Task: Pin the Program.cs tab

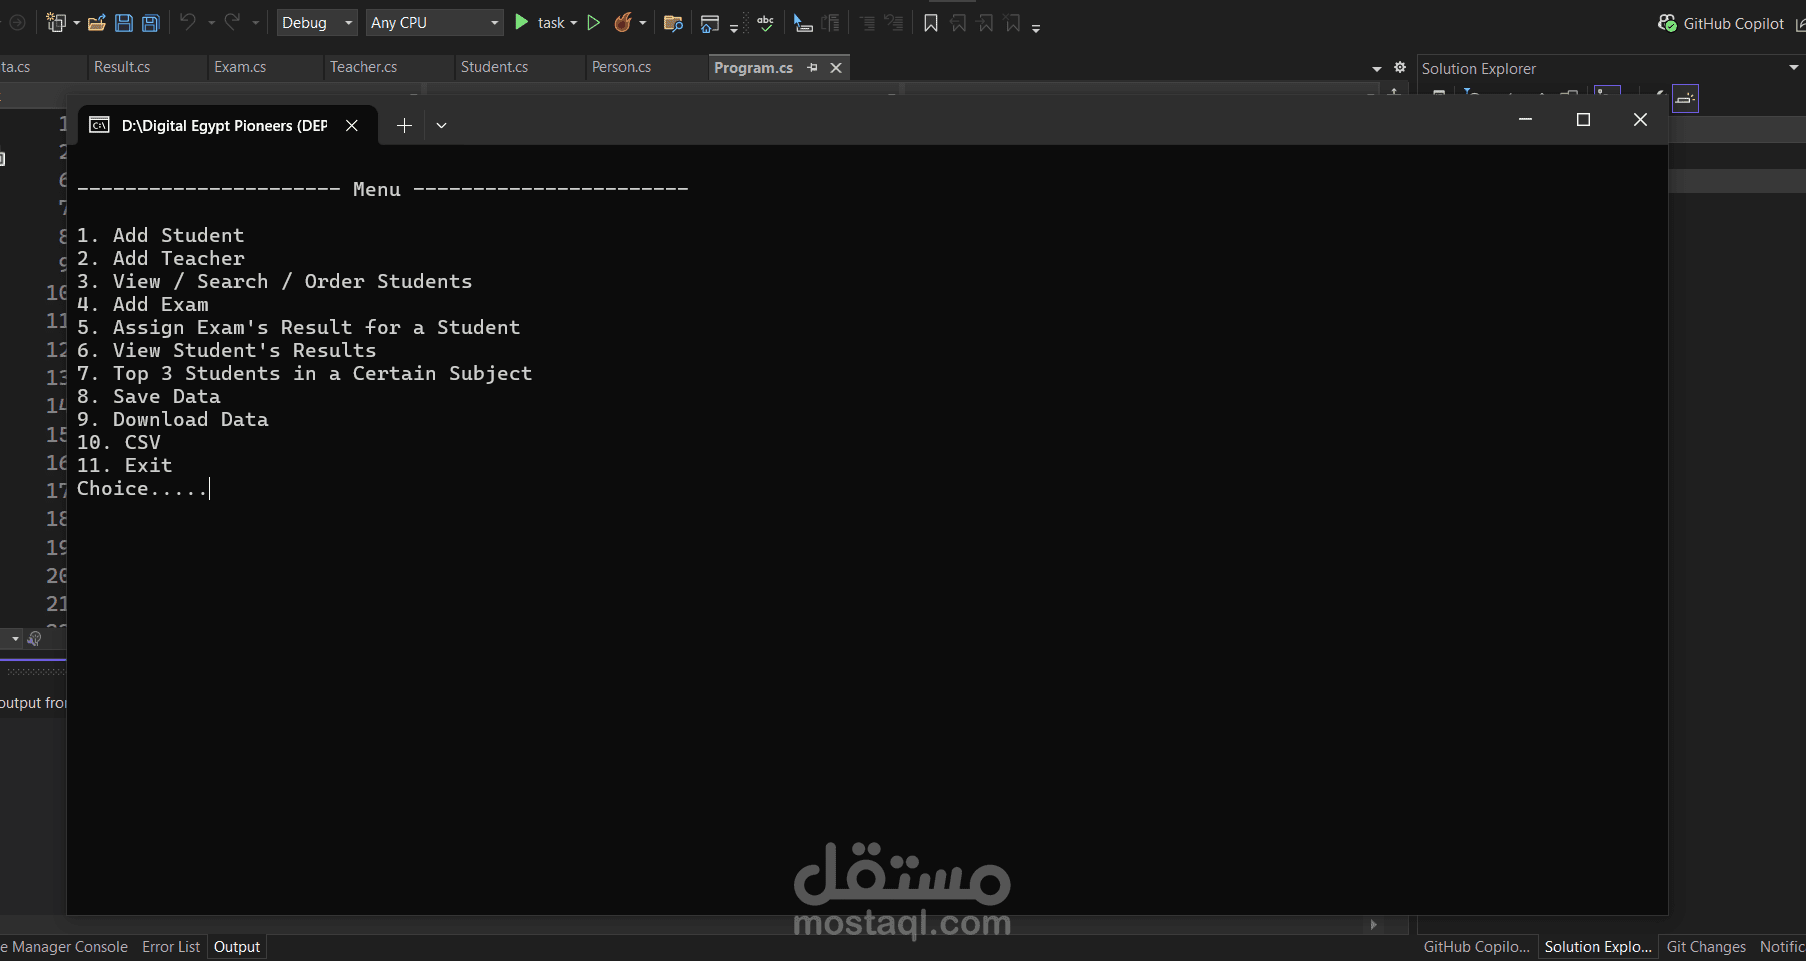Action: [812, 67]
